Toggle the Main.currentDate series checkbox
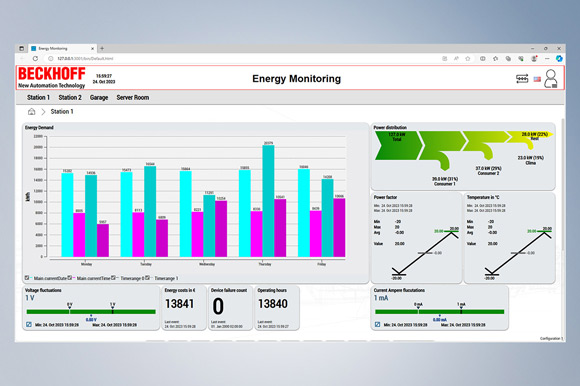 27,278
